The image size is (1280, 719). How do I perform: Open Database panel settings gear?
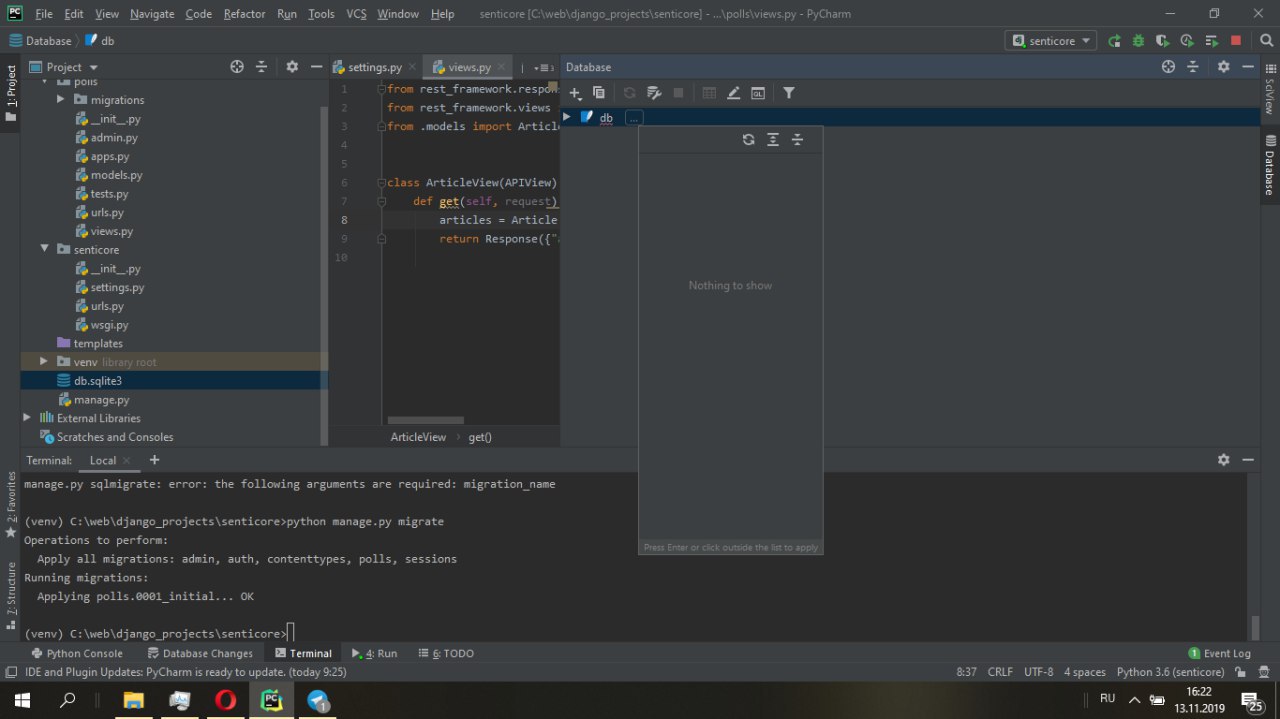tap(1223, 67)
